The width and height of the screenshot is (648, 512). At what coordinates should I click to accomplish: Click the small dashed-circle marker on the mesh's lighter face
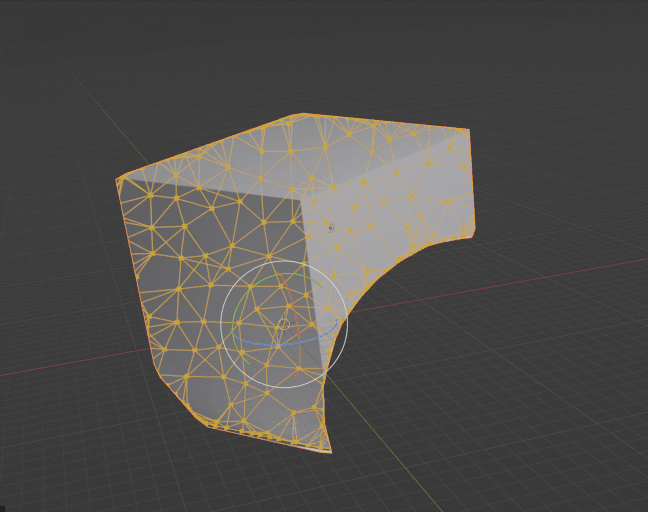click(331, 228)
